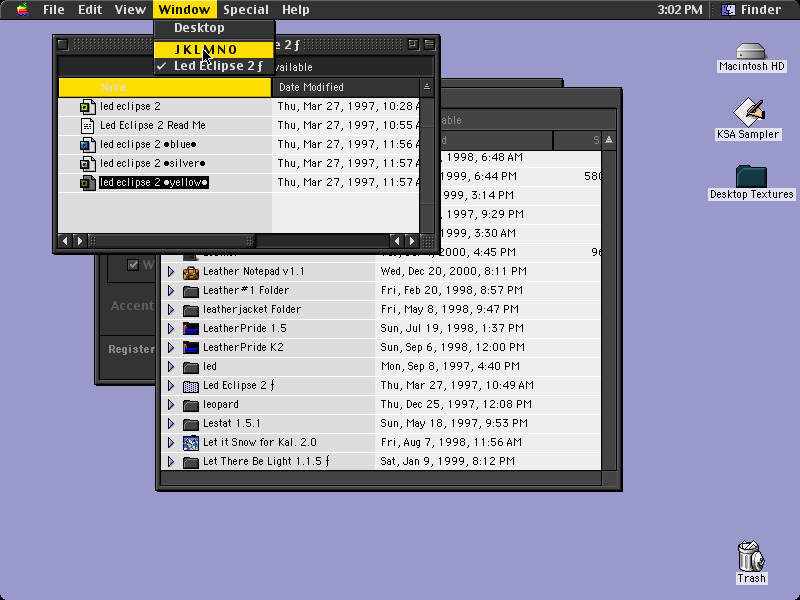
Task: Open the Help menu
Action: pos(295,10)
